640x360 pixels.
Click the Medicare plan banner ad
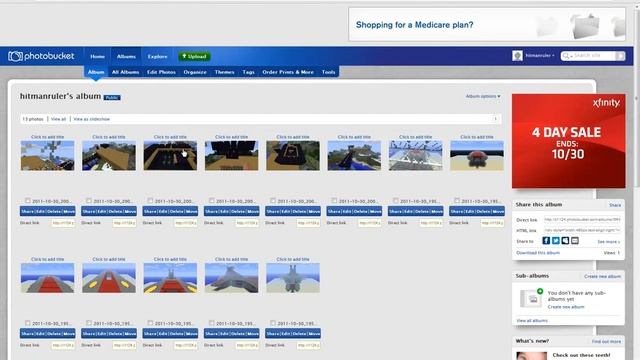click(x=487, y=24)
